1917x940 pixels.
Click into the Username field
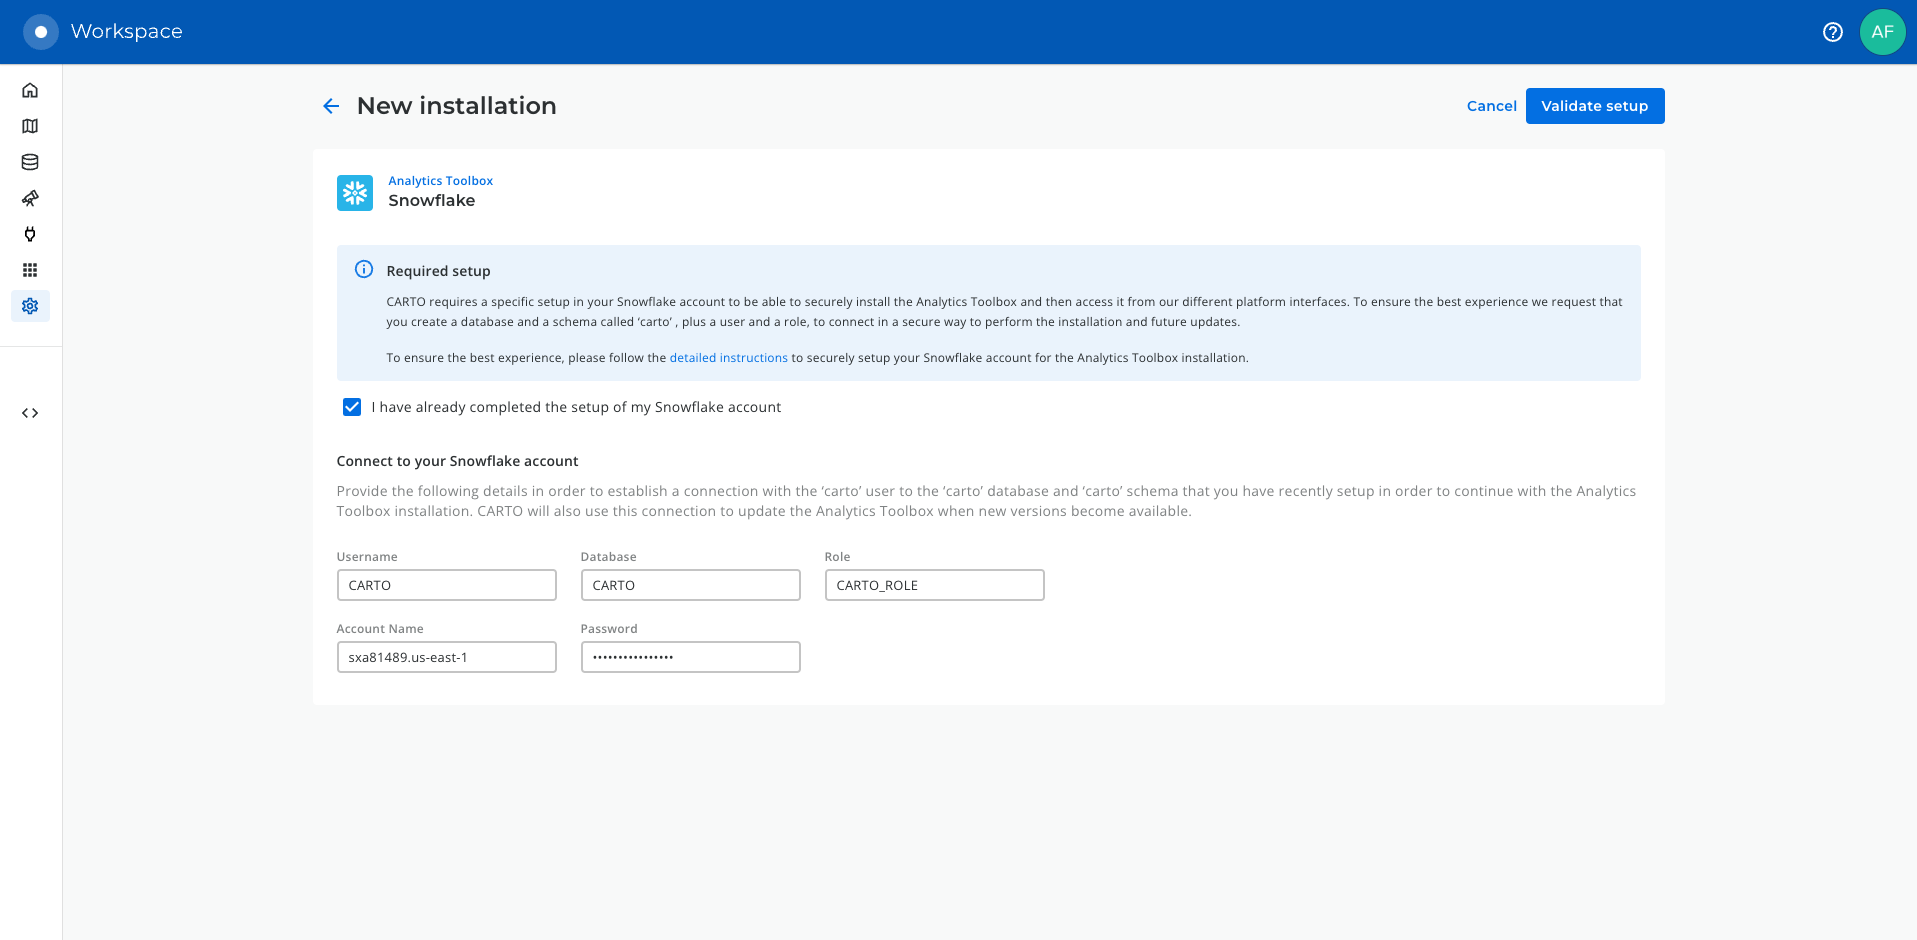click(446, 585)
